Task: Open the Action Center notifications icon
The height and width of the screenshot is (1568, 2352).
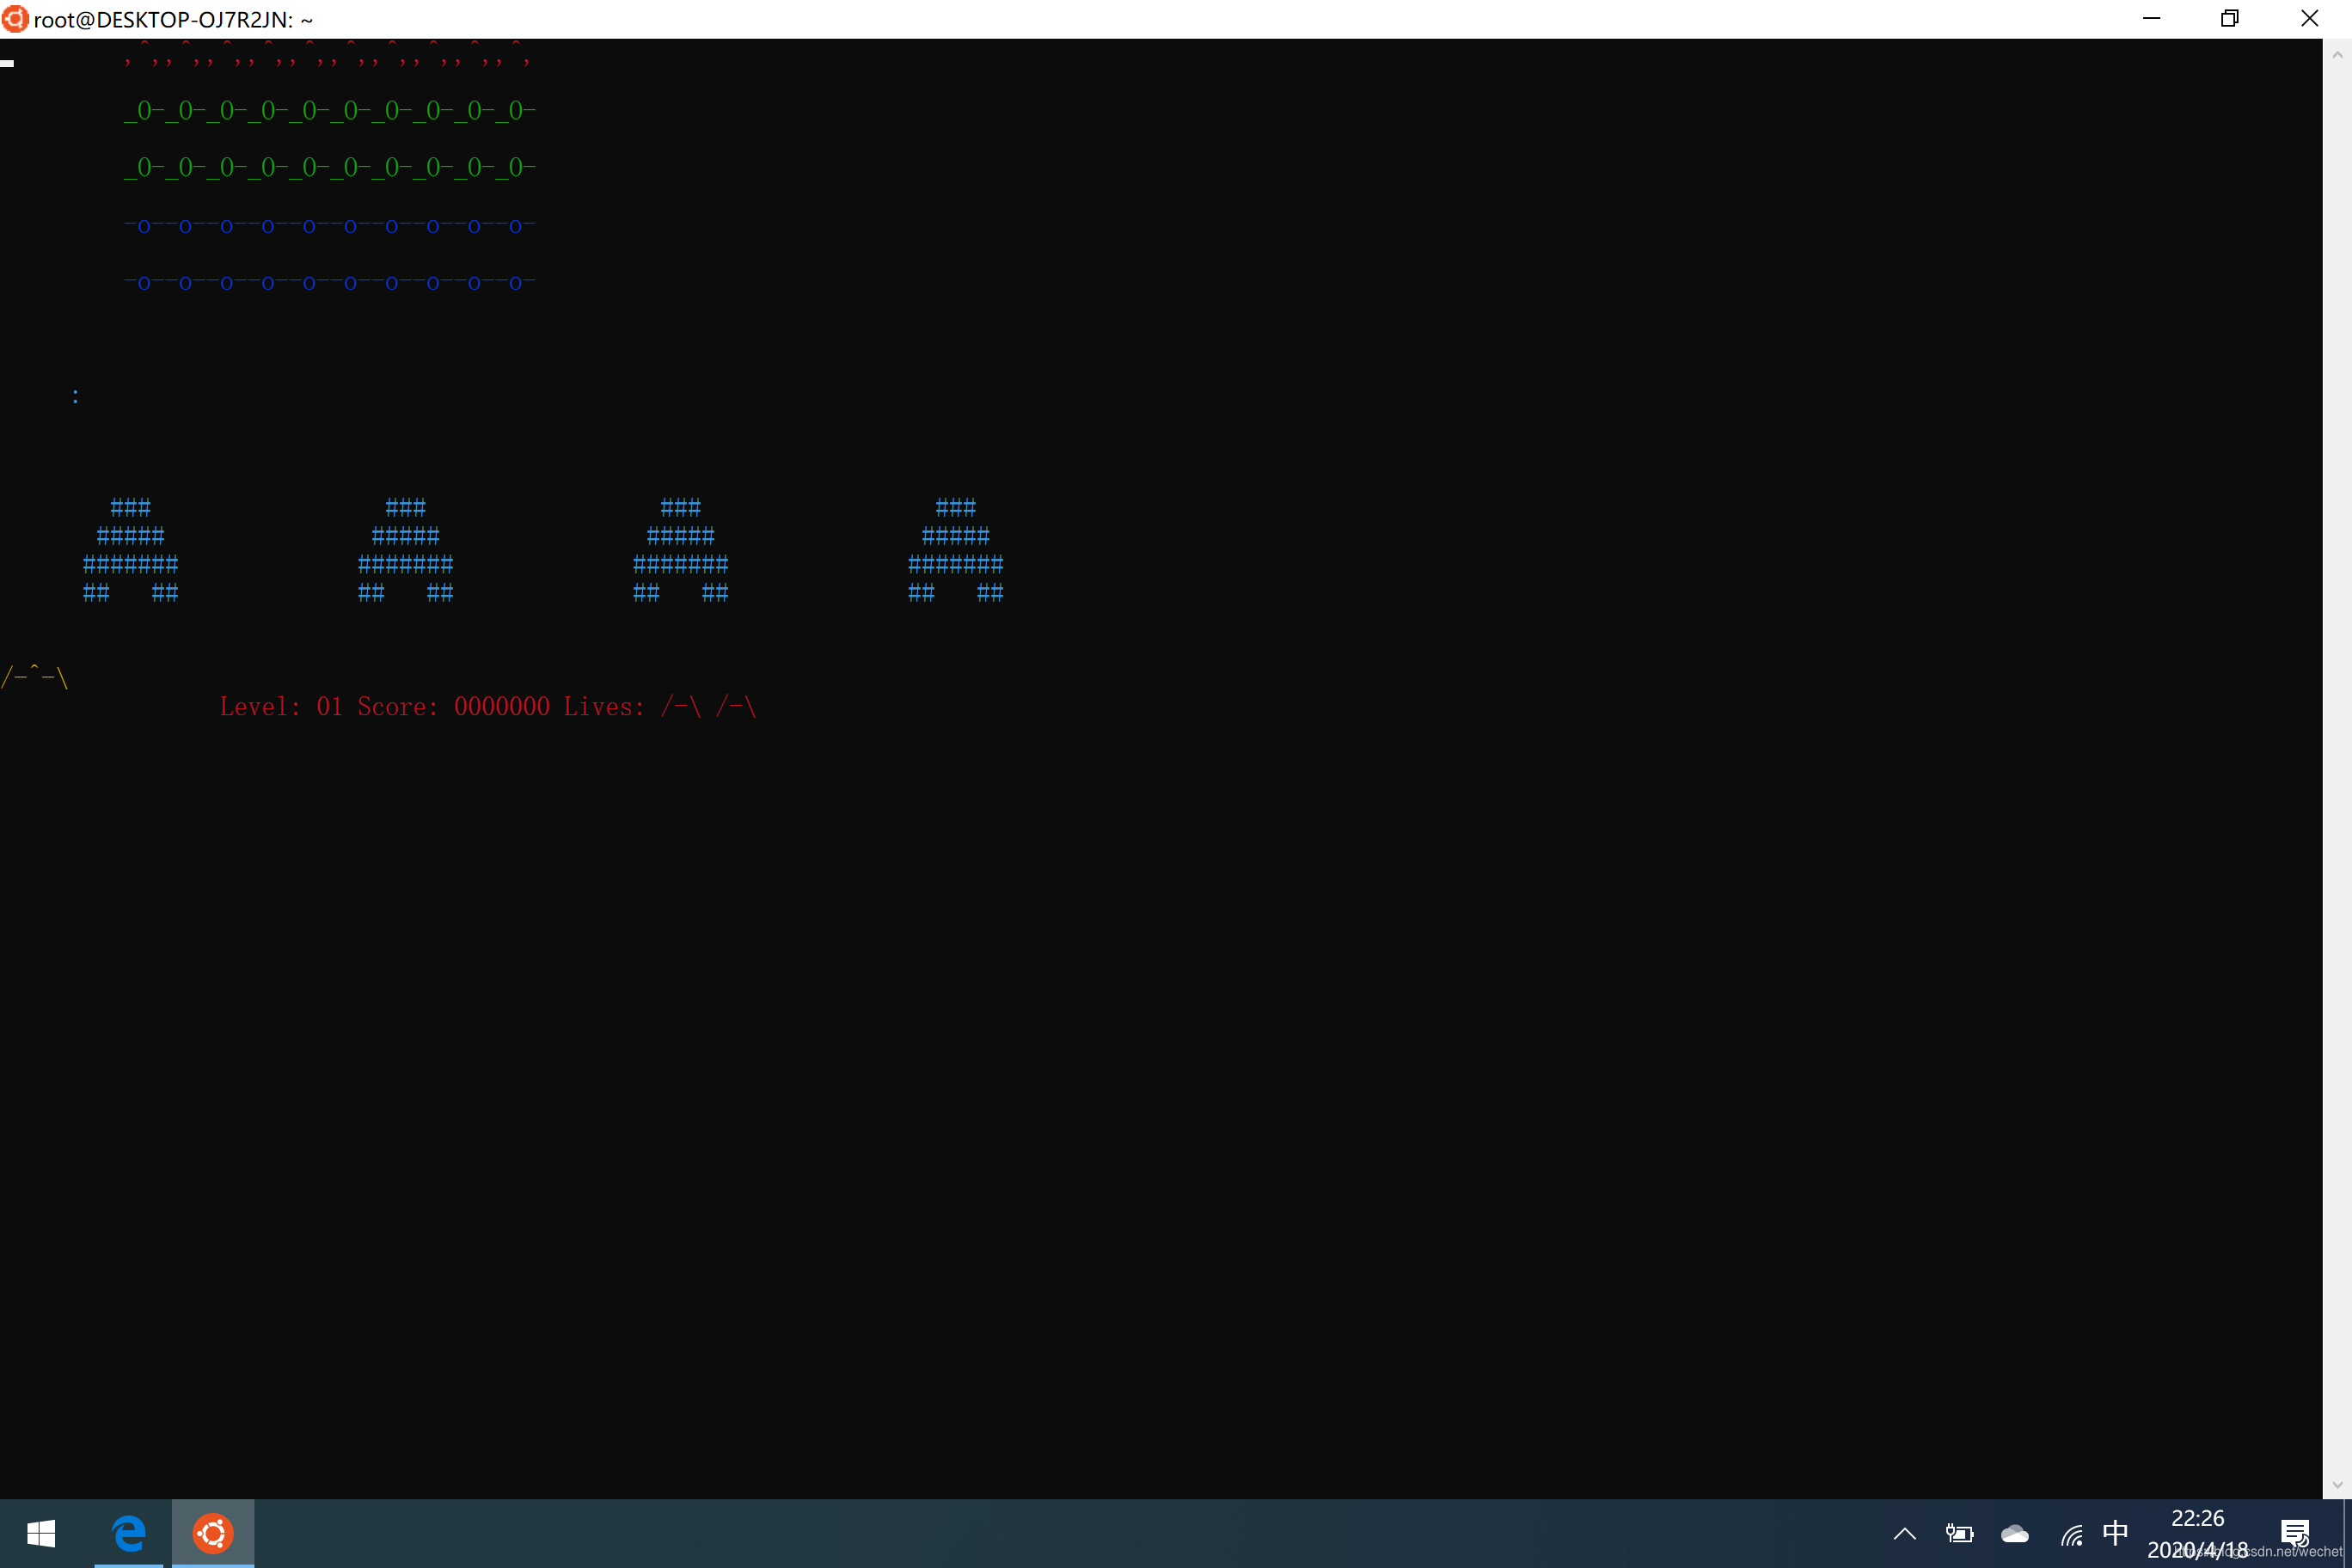Action: click(x=2294, y=1532)
